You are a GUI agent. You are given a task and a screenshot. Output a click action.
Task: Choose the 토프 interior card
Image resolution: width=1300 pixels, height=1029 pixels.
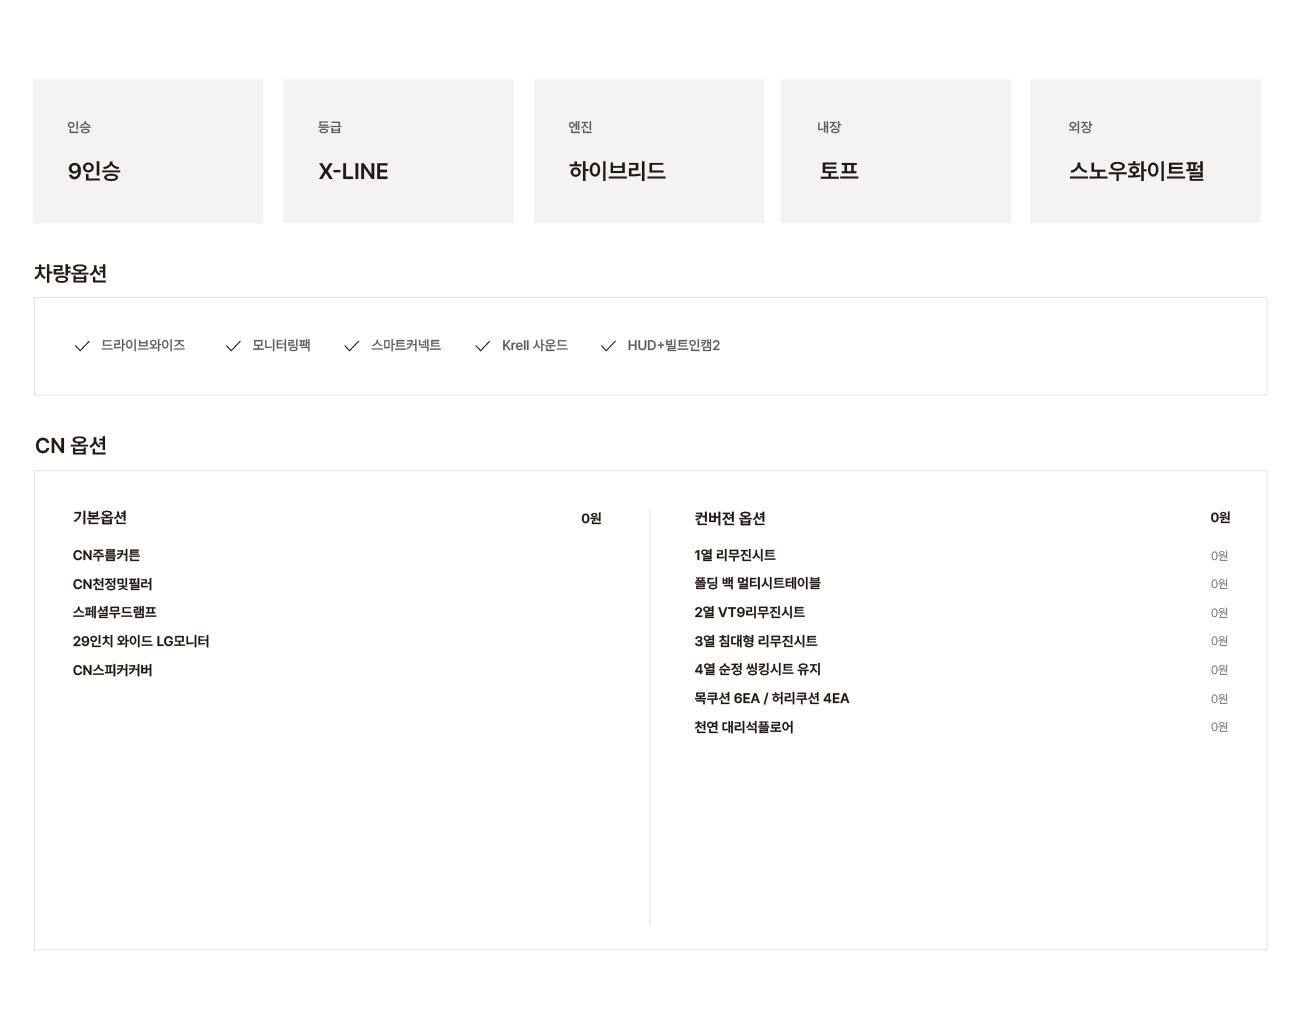click(x=895, y=152)
